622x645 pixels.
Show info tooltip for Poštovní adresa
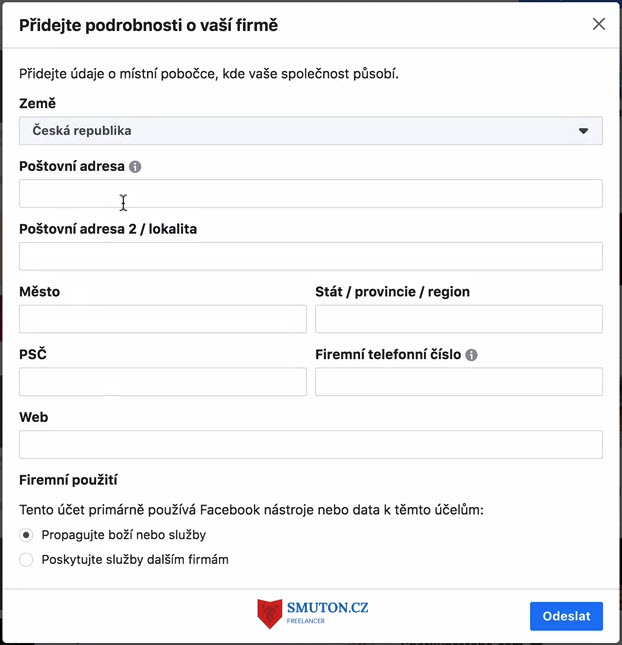tap(135, 167)
